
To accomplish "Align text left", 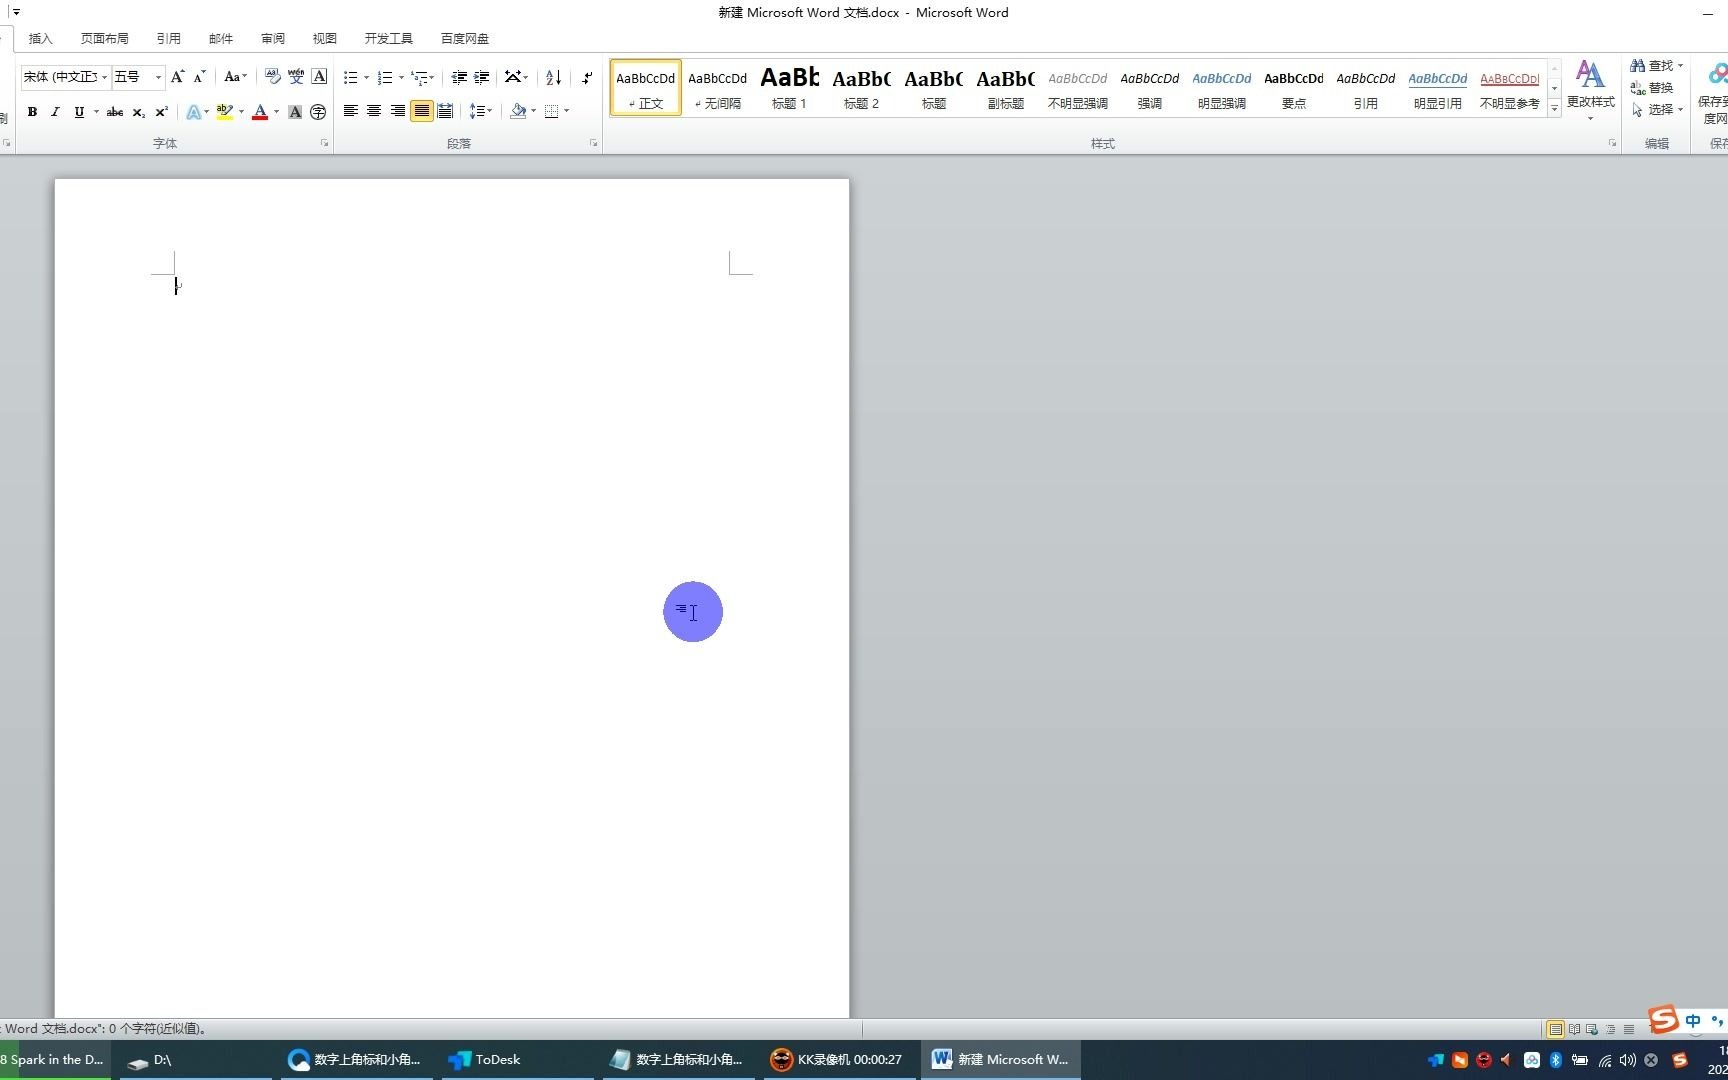I will click(x=351, y=111).
